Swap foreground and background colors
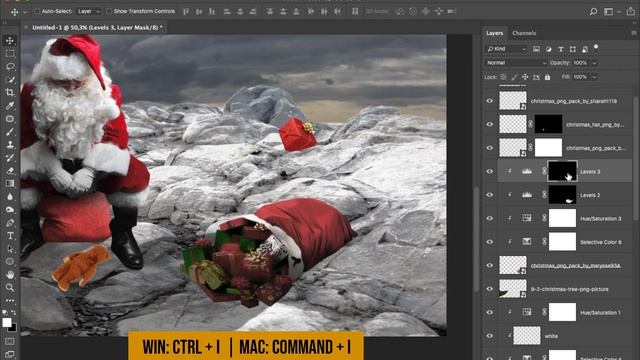This screenshot has height=360, width=640. 14,313
